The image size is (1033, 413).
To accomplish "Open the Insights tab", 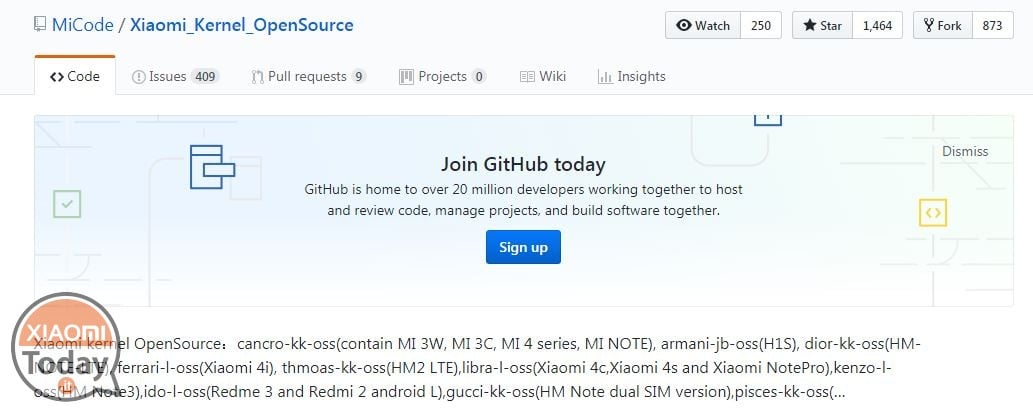I will pos(632,76).
